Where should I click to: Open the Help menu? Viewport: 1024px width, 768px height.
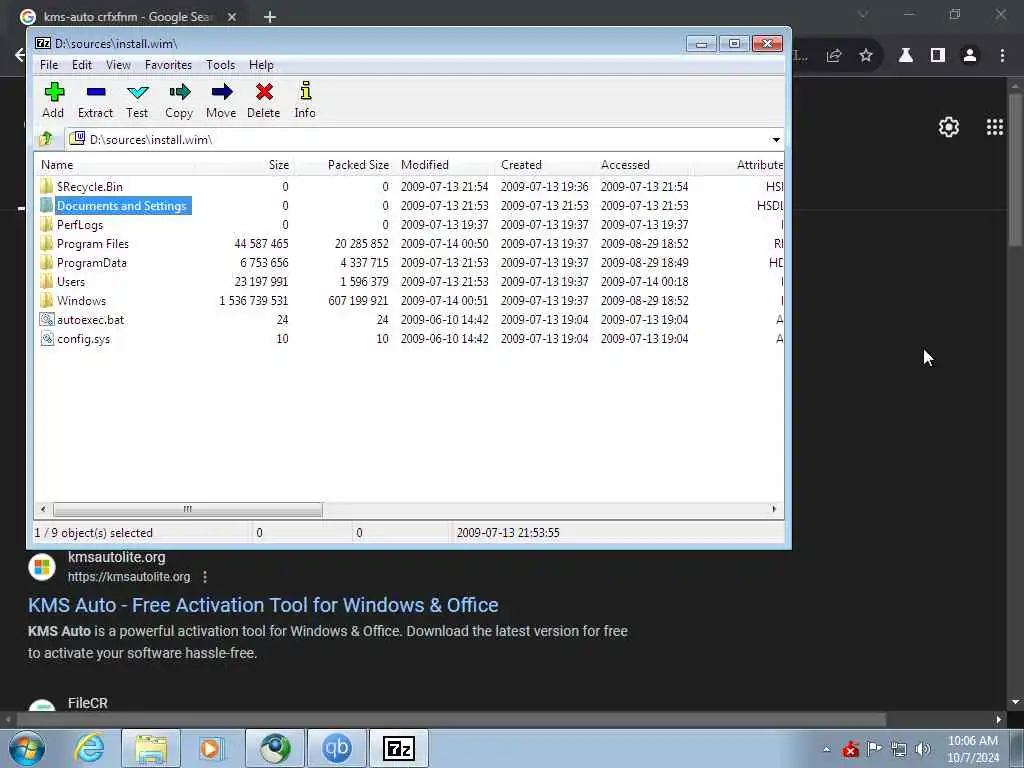point(261,65)
